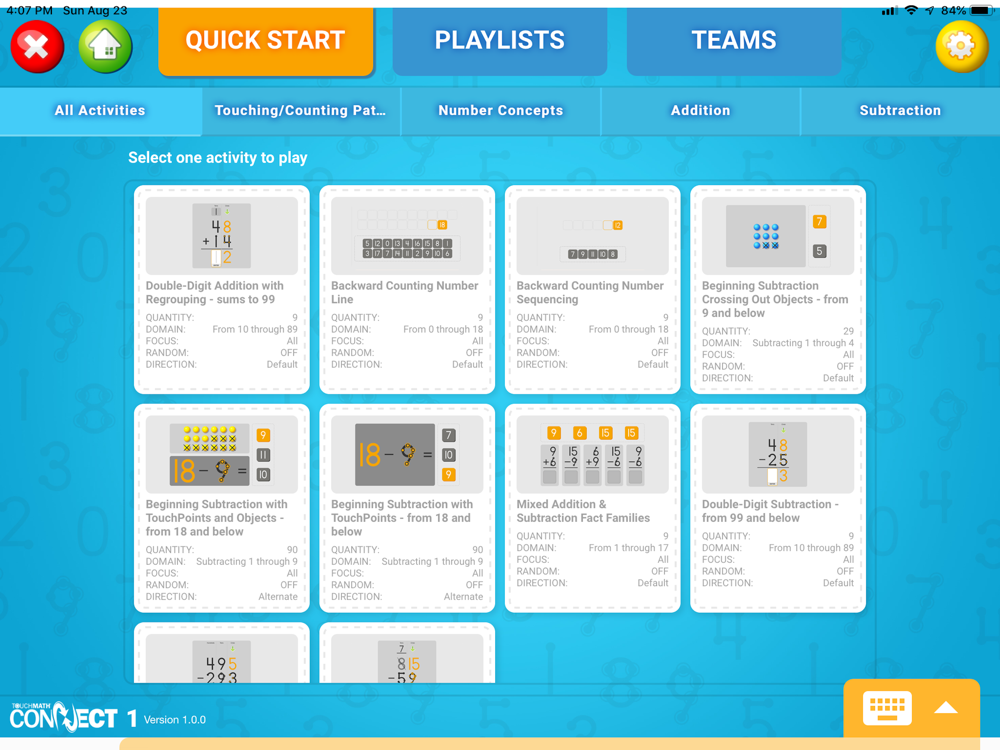Select Mixed Addition & Subtraction Fact Families title
This screenshot has height=750, width=1000.
[x=583, y=511]
